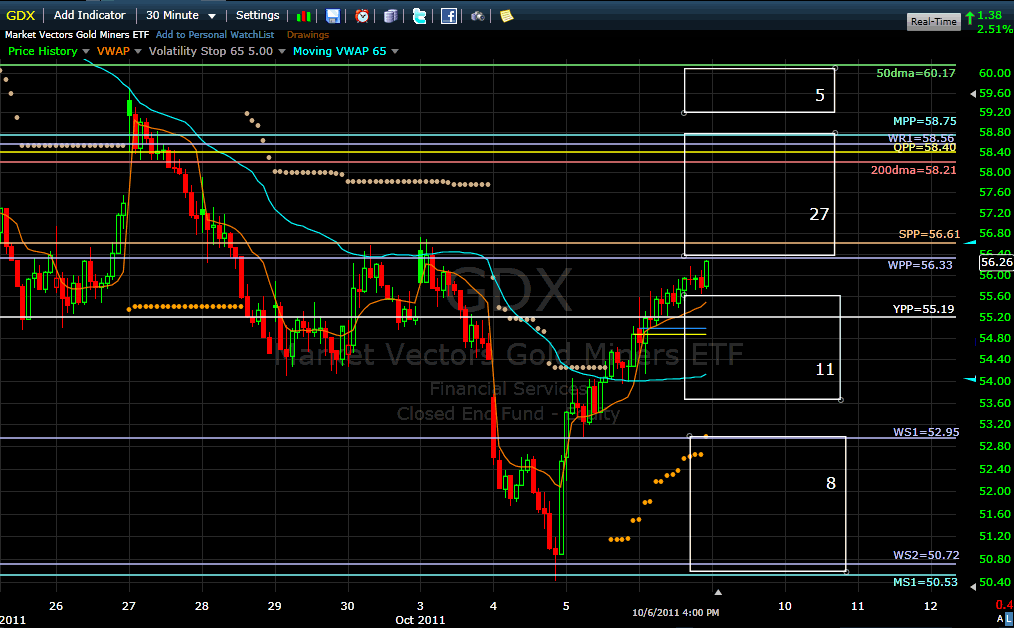Click the time axis triangle marker
This screenshot has width=1014, height=628.
point(717,592)
